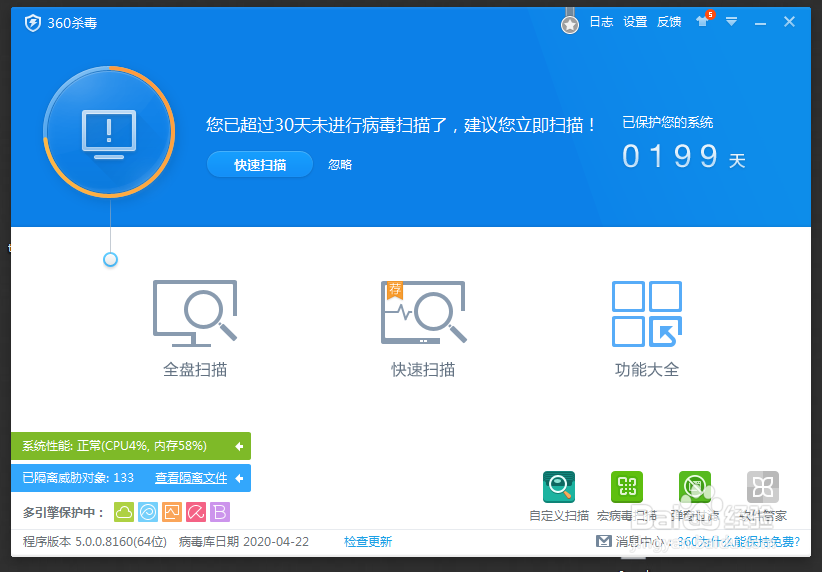The image size is (822, 572).
Task: Click 系统性能: 正常(CPU4%, 内存58%) status text
Action: (114, 446)
